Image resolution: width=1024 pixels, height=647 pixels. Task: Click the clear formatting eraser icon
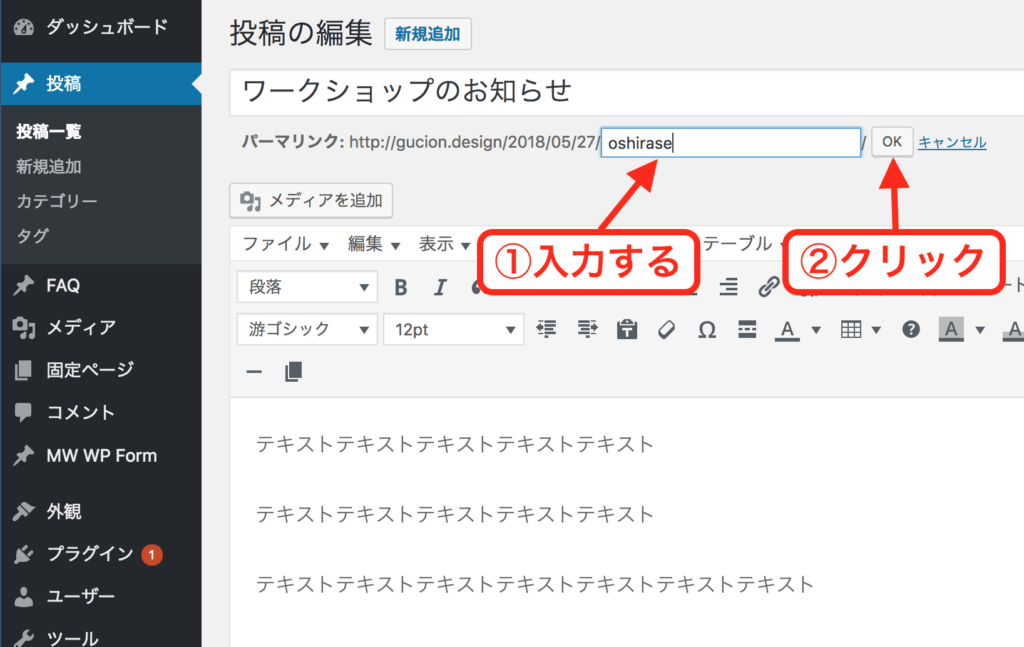tap(666, 329)
